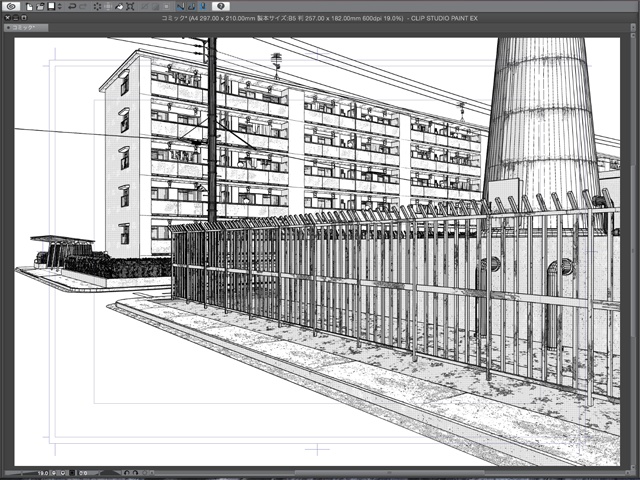
Task: Click the 0.0 rotation angle field
Action: 83,473
